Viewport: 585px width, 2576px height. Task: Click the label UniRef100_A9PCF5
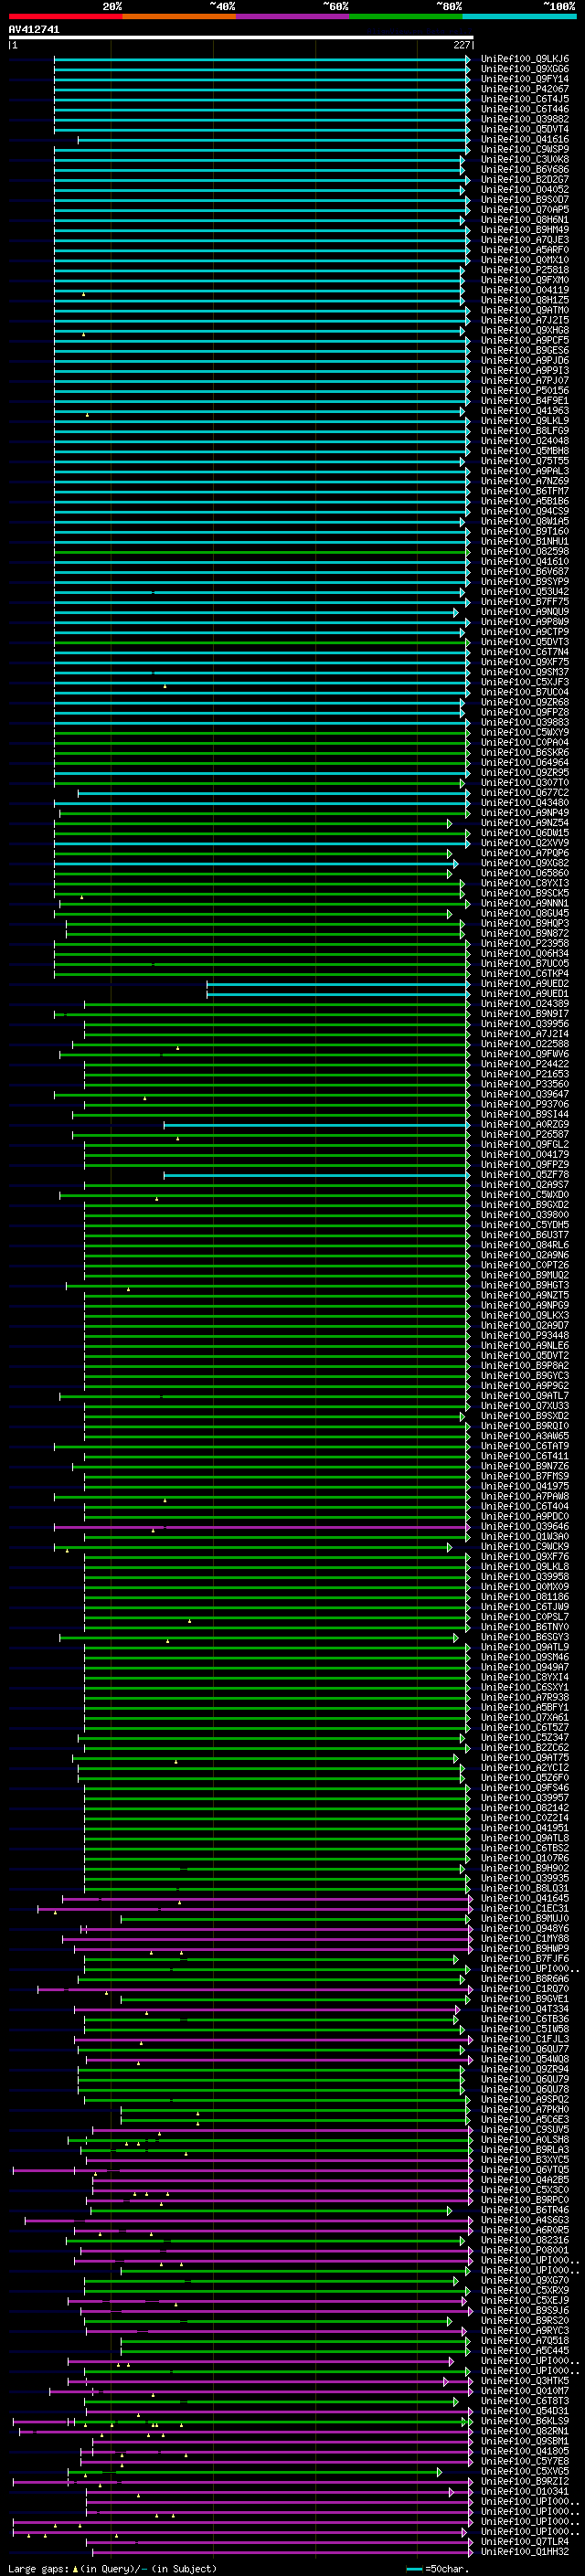[x=524, y=340]
